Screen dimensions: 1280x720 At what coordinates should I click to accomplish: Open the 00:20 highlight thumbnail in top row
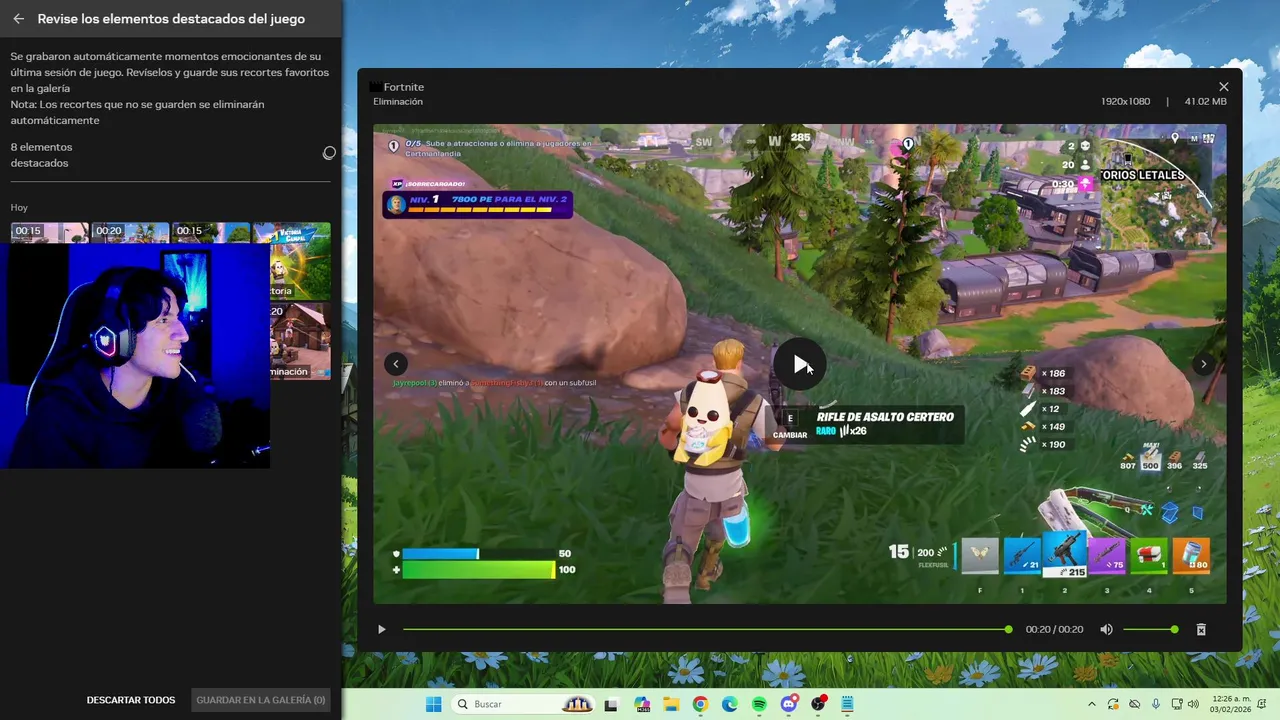pyautogui.click(x=130, y=232)
